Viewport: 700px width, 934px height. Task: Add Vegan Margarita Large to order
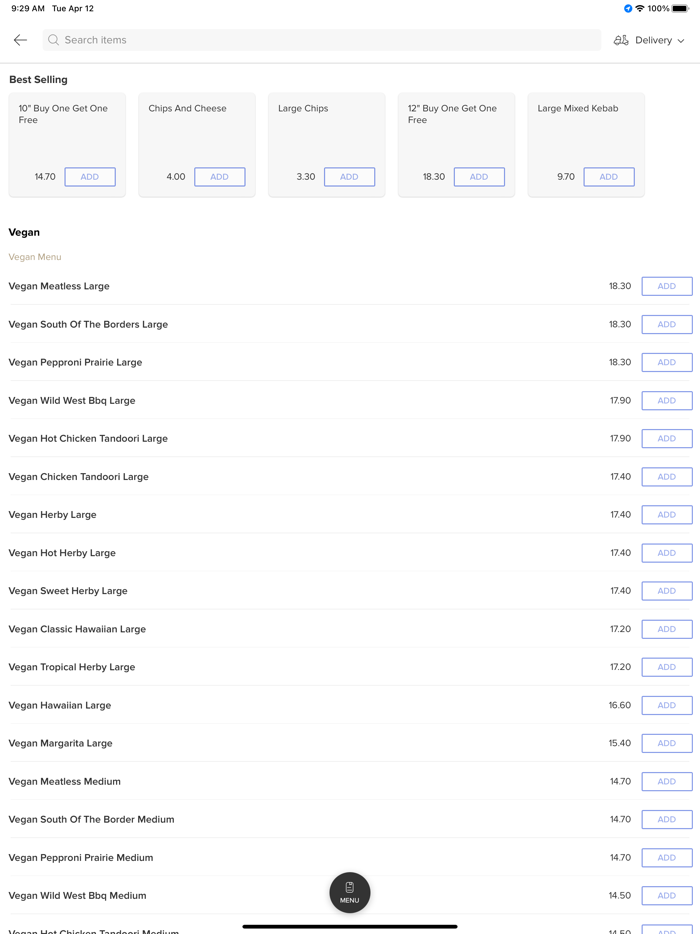coord(666,743)
